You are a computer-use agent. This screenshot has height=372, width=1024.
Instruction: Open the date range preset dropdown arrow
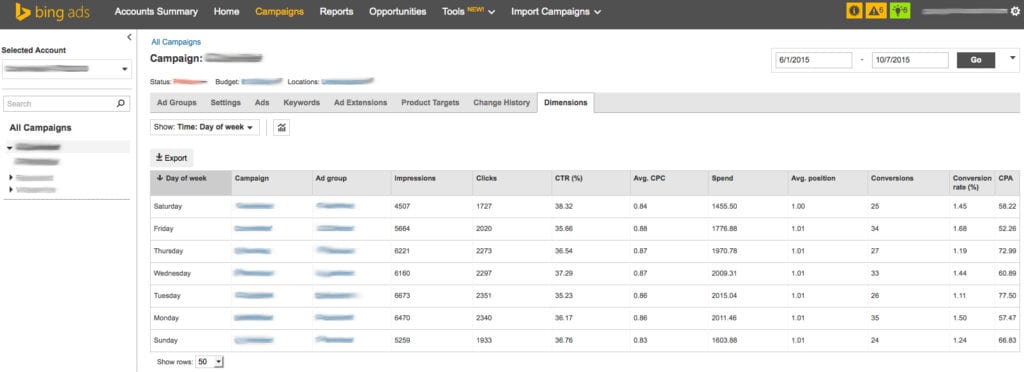click(1012, 57)
